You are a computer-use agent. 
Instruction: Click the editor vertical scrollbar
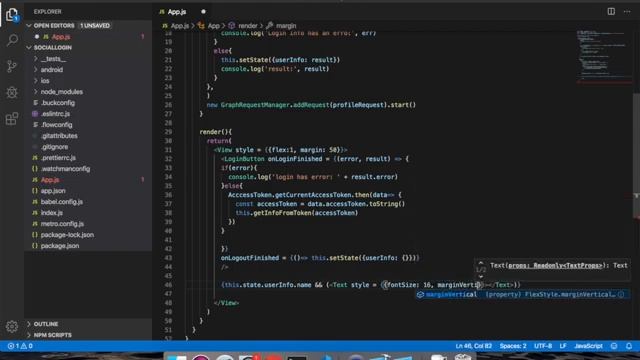tap(636, 155)
